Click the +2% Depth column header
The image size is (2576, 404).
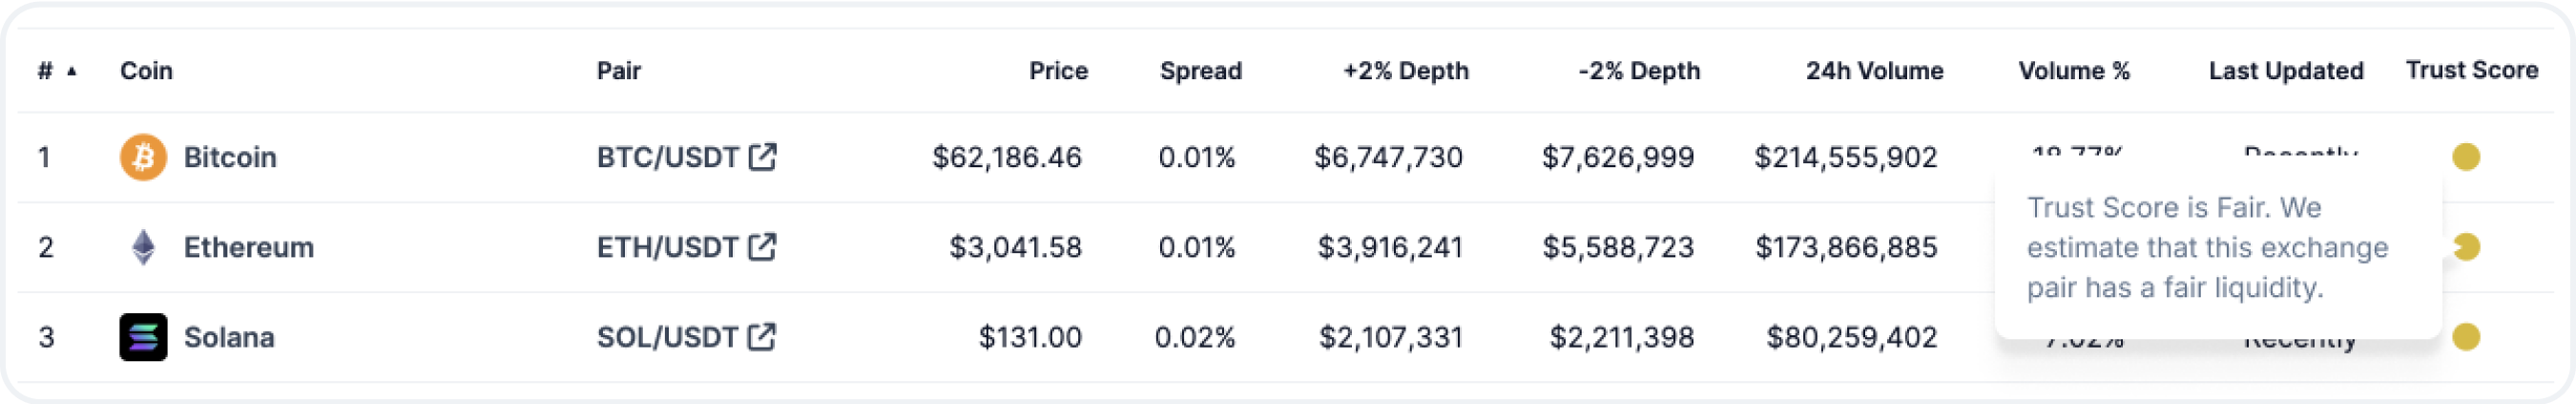pos(1405,71)
